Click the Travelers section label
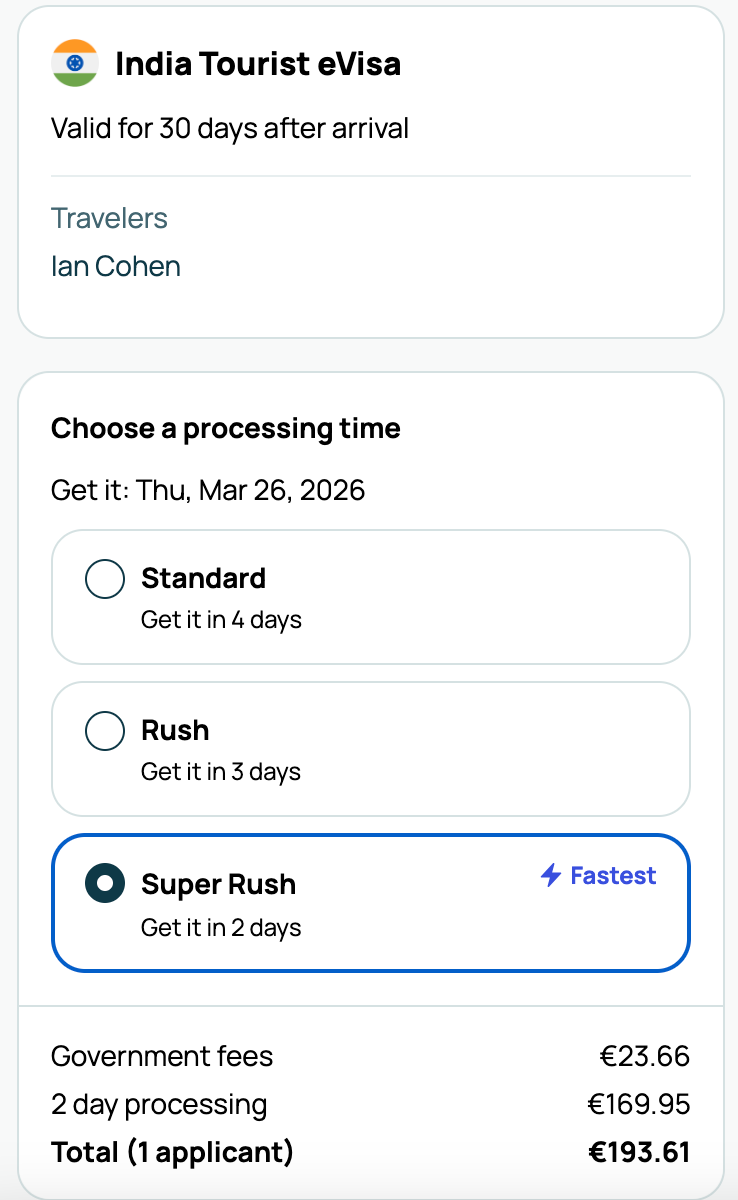The width and height of the screenshot is (738, 1200). (109, 218)
